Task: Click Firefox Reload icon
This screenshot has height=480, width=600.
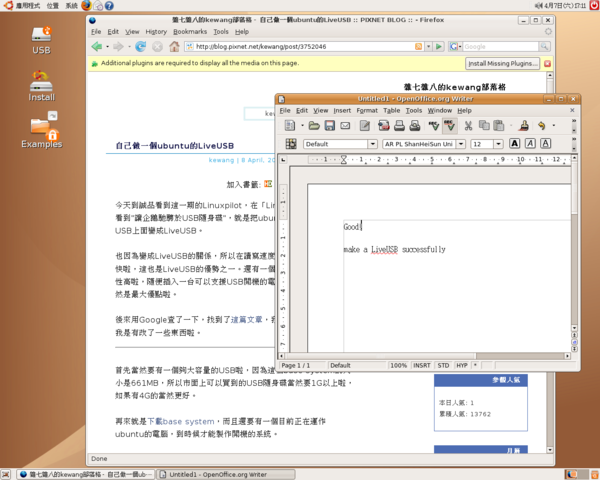Action: coord(140,47)
